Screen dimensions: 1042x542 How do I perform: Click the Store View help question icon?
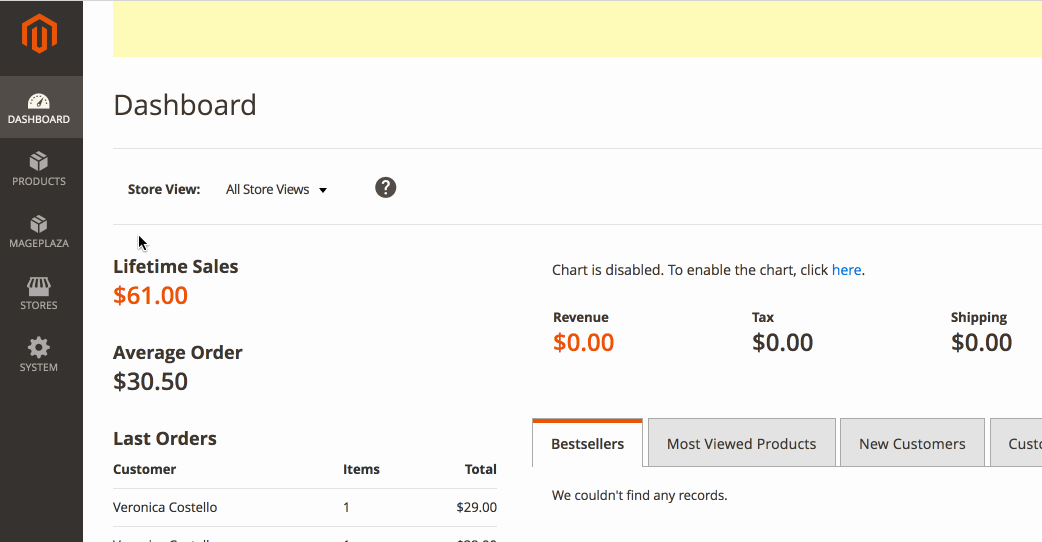click(x=385, y=188)
